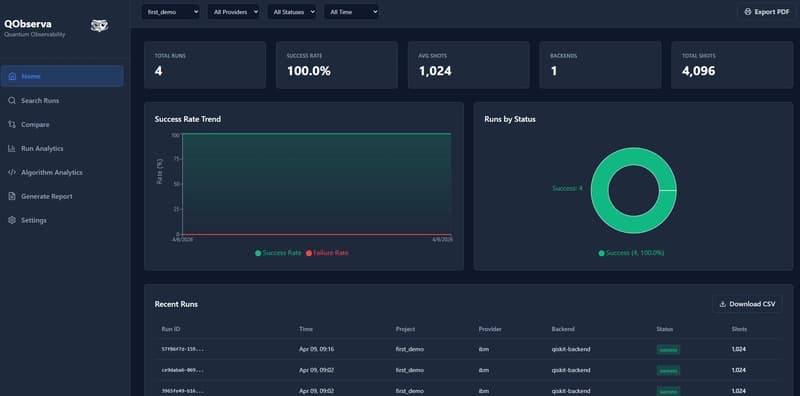Click the Run ID column header
Image resolution: width=800 pixels, height=396 pixels.
click(171, 329)
